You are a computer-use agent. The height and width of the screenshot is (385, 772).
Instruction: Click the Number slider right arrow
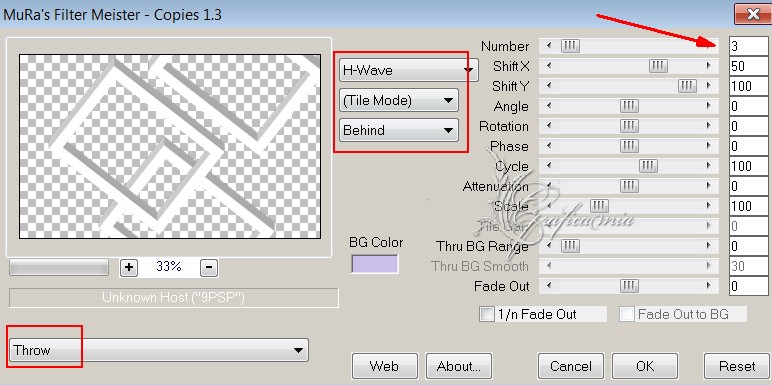click(708, 46)
